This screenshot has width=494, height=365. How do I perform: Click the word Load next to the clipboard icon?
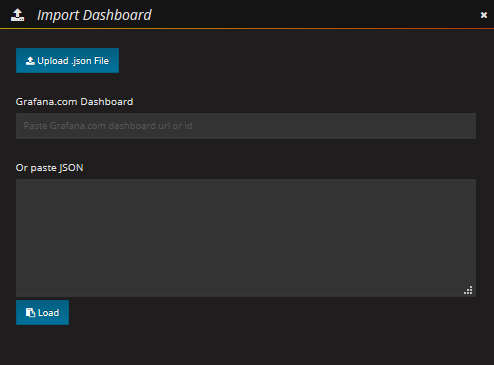[48, 313]
